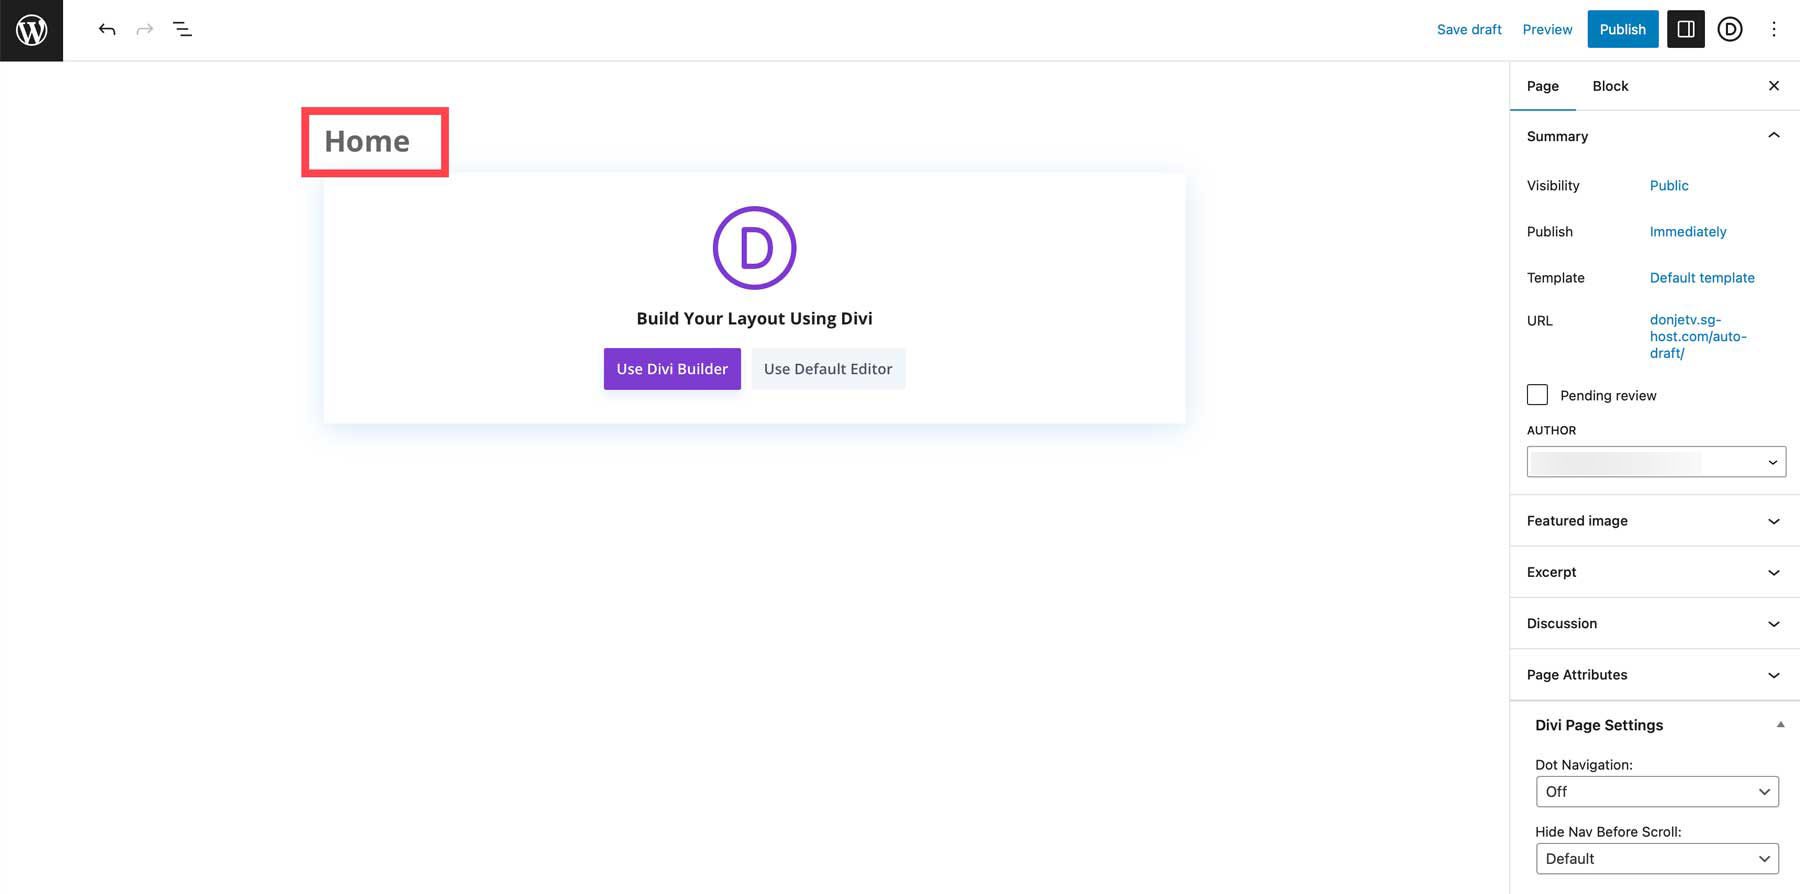This screenshot has height=894, width=1800.
Task: Change visibility from Public
Action: coord(1669,186)
